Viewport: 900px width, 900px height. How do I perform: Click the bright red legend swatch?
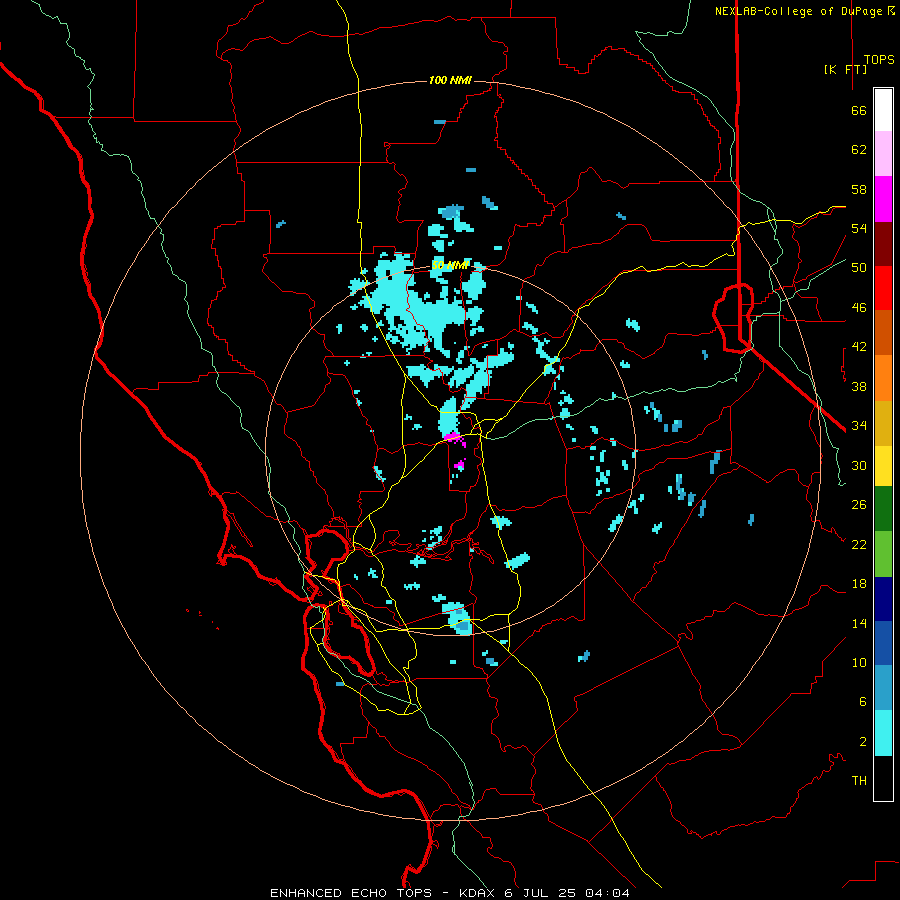[x=883, y=288]
